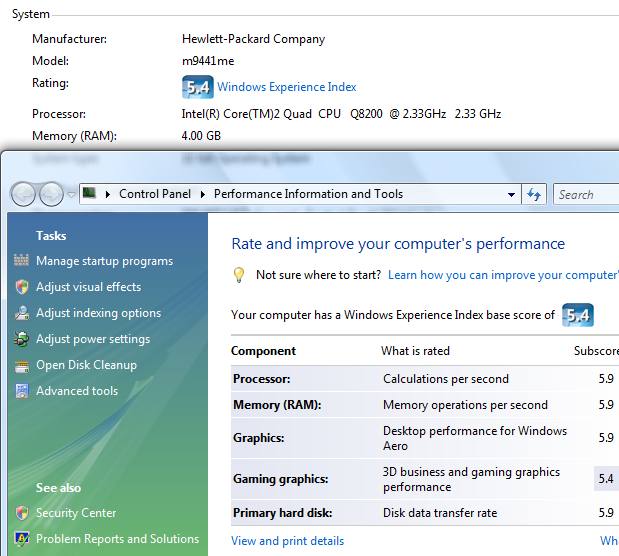Click the m9441me model value
The width and height of the screenshot is (619, 556).
[x=208, y=61]
